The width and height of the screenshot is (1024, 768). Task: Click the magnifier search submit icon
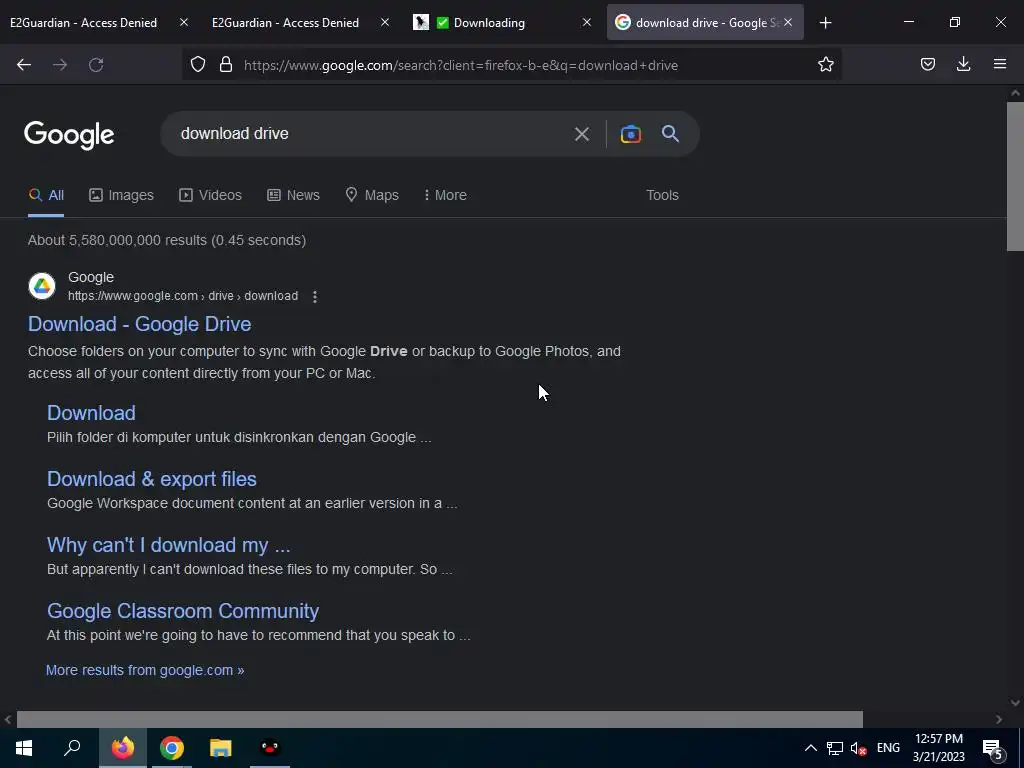[x=671, y=134]
